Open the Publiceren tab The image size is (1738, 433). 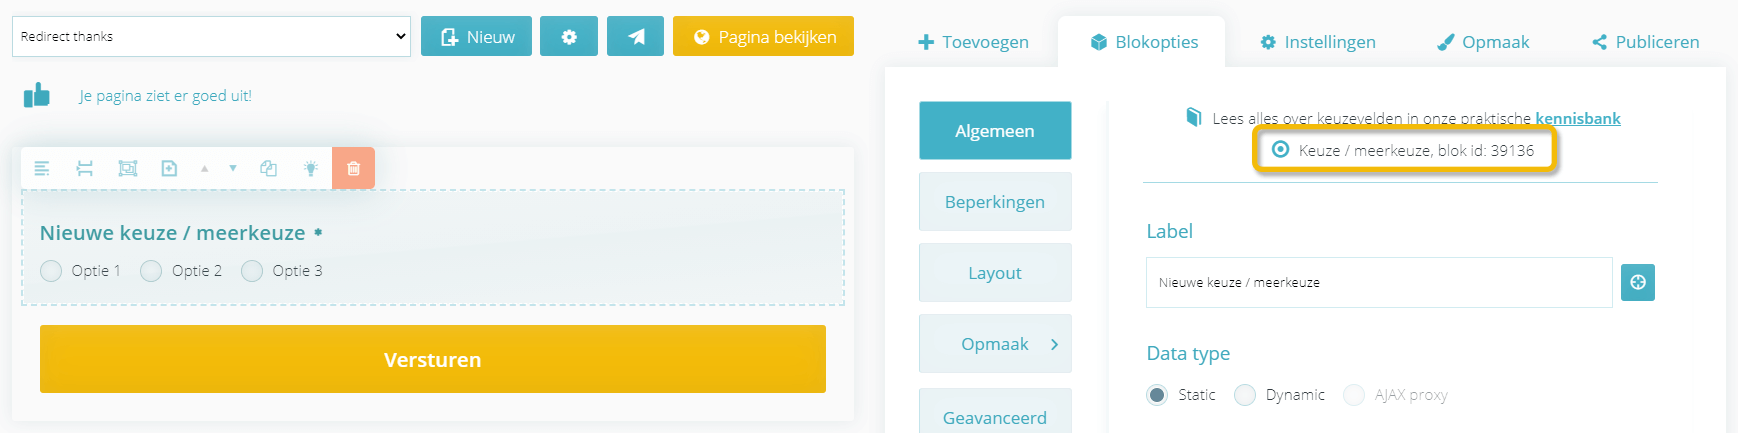click(1645, 42)
